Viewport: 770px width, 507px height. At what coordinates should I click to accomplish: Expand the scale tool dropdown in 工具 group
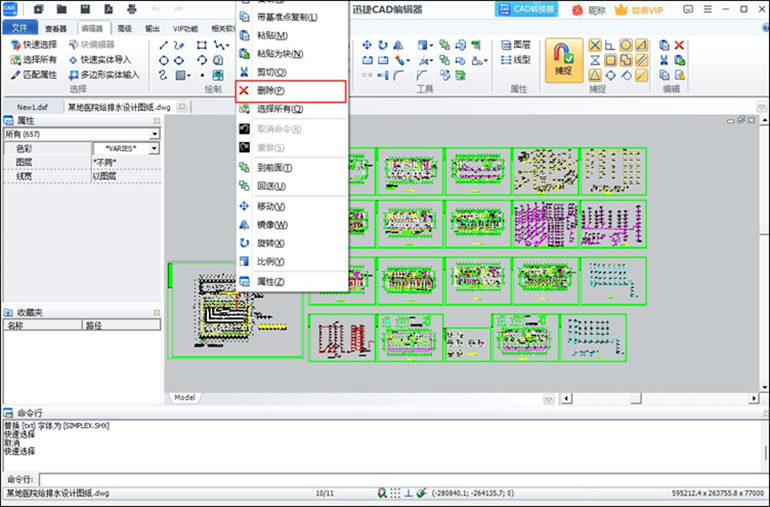click(x=431, y=46)
